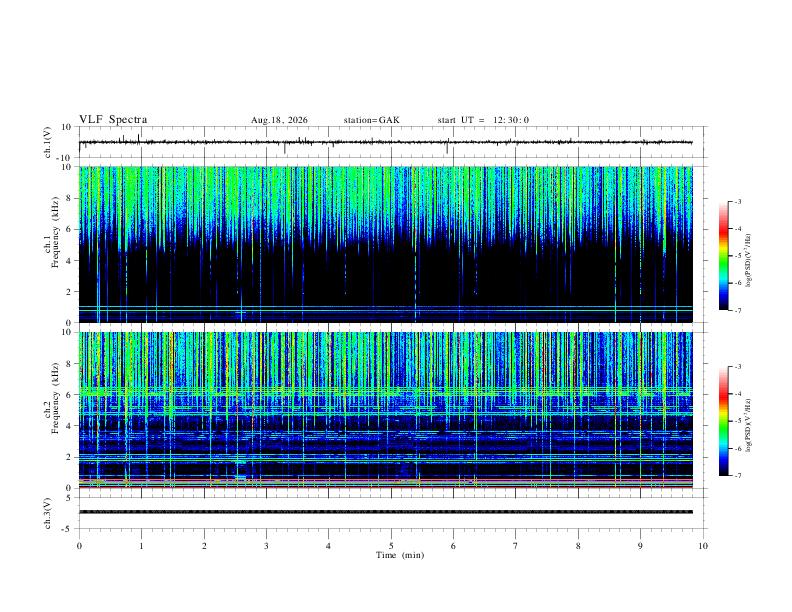
Task: Click the ch.3 black waveform trace
Action: (x=386, y=512)
